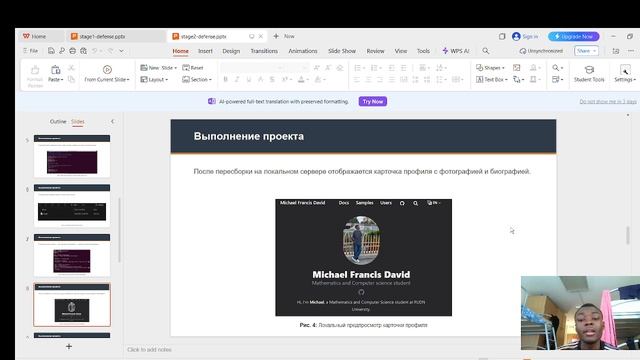Image resolution: width=640 pixels, height=360 pixels.
Task: Expand quick access toolbar customize chevron
Action: pyautogui.click(x=122, y=51)
